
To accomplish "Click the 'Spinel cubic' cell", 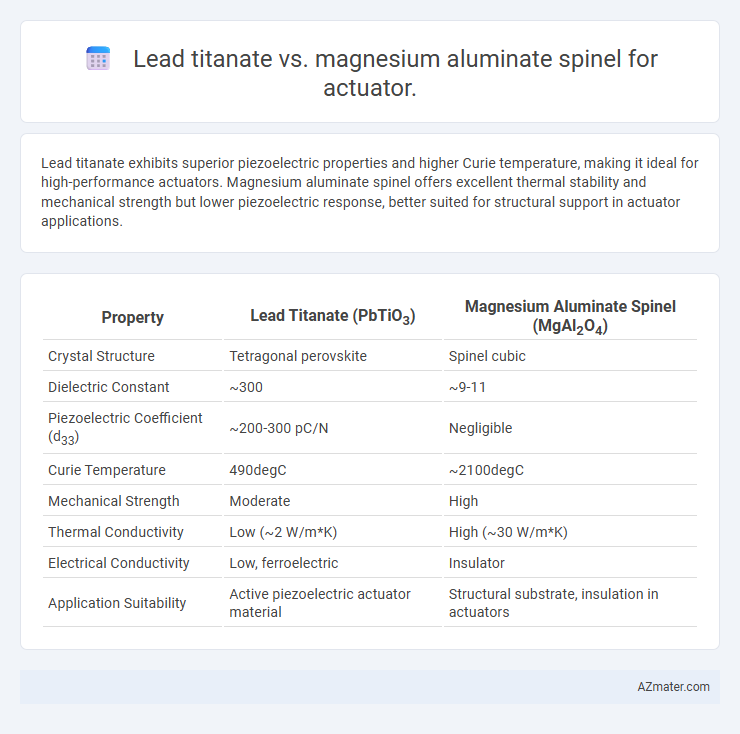I will (x=487, y=356).
